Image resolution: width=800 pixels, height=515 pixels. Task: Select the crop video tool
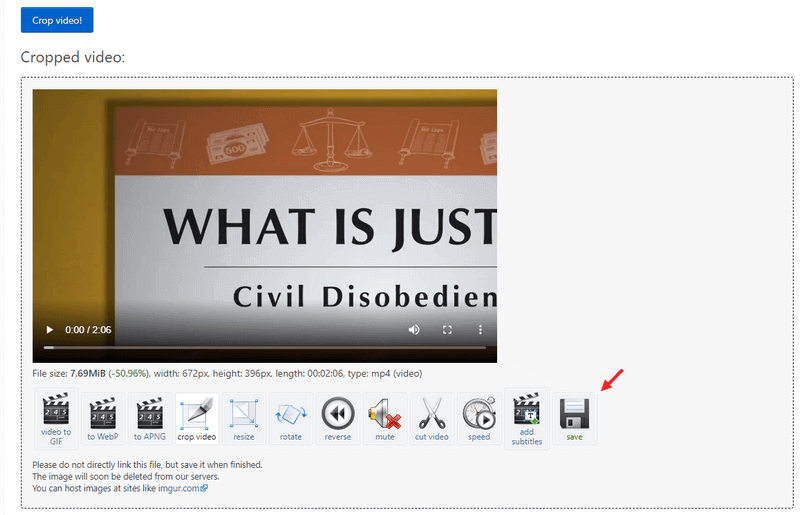(196, 419)
